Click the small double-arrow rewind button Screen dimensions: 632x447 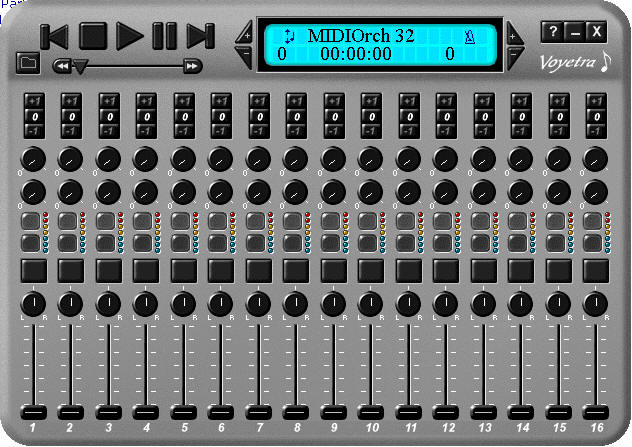point(62,66)
